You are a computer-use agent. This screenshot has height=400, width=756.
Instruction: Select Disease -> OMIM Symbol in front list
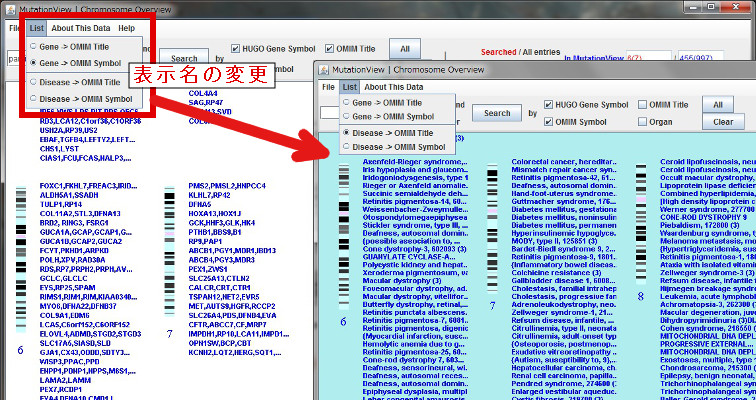point(346,148)
